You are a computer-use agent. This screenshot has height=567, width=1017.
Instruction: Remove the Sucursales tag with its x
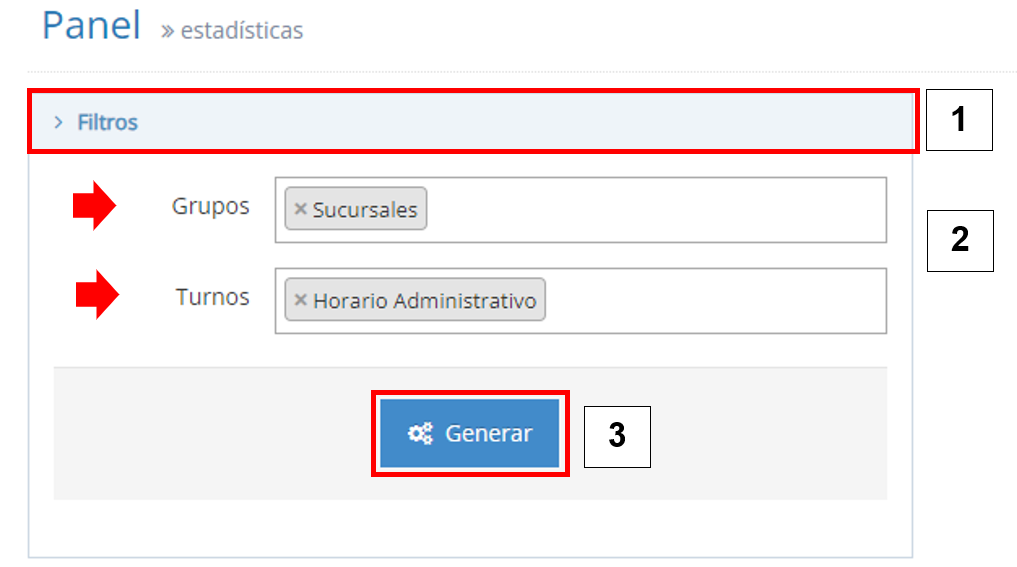300,210
